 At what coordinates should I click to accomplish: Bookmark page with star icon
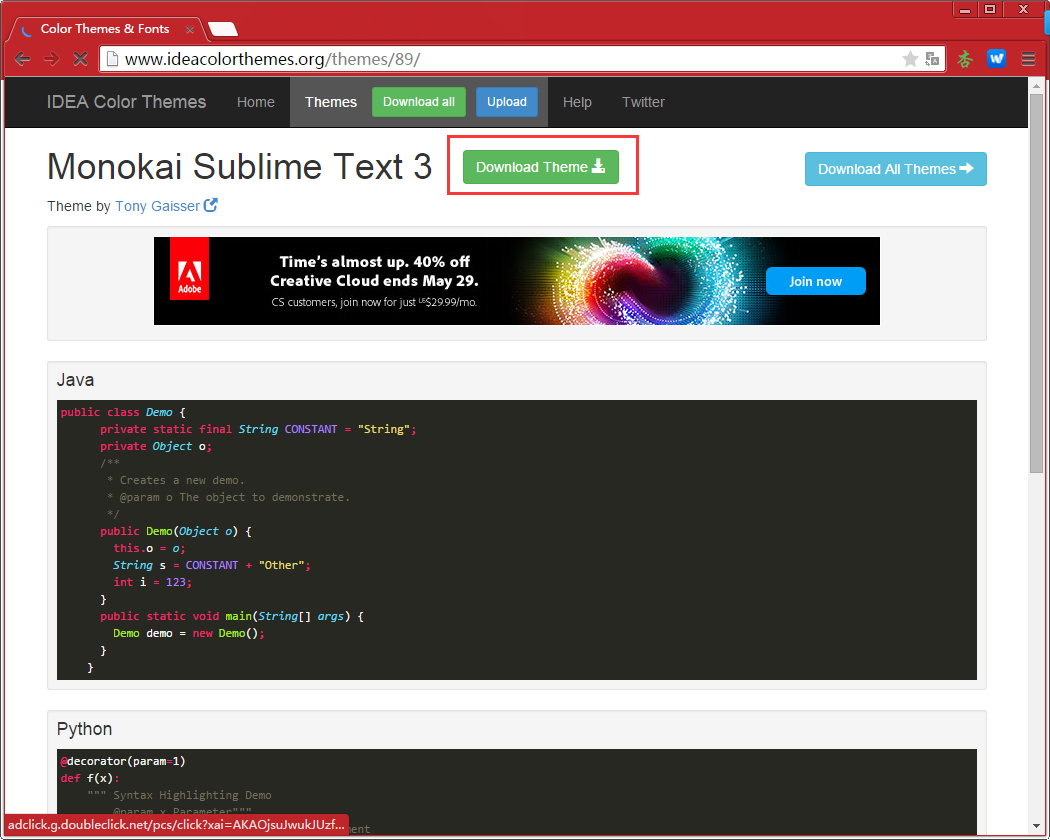coord(909,59)
